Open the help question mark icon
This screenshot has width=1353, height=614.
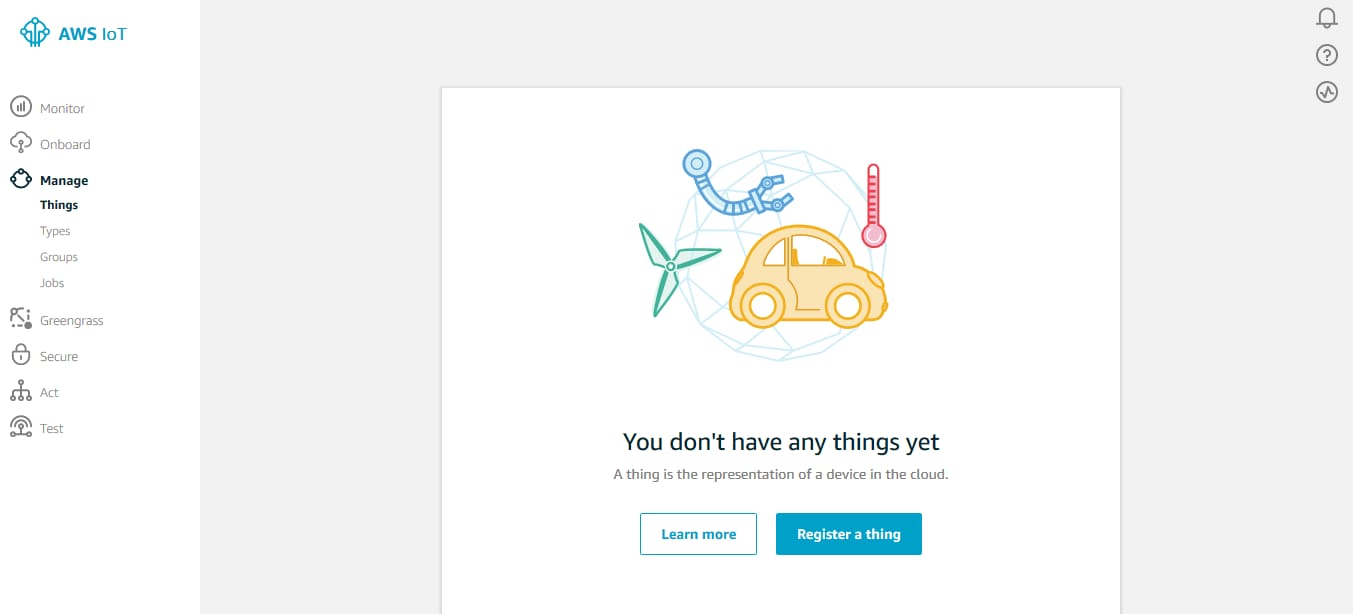(x=1327, y=55)
